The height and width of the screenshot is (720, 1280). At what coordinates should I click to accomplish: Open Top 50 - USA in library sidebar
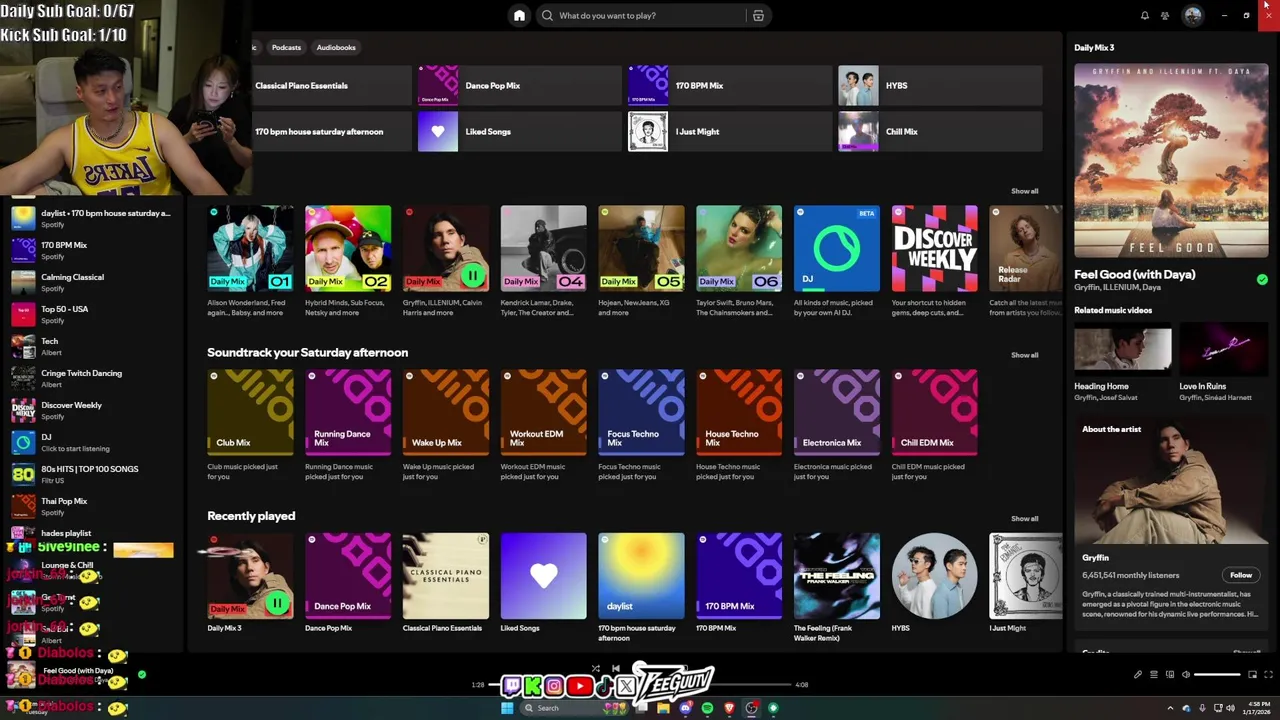(x=95, y=314)
